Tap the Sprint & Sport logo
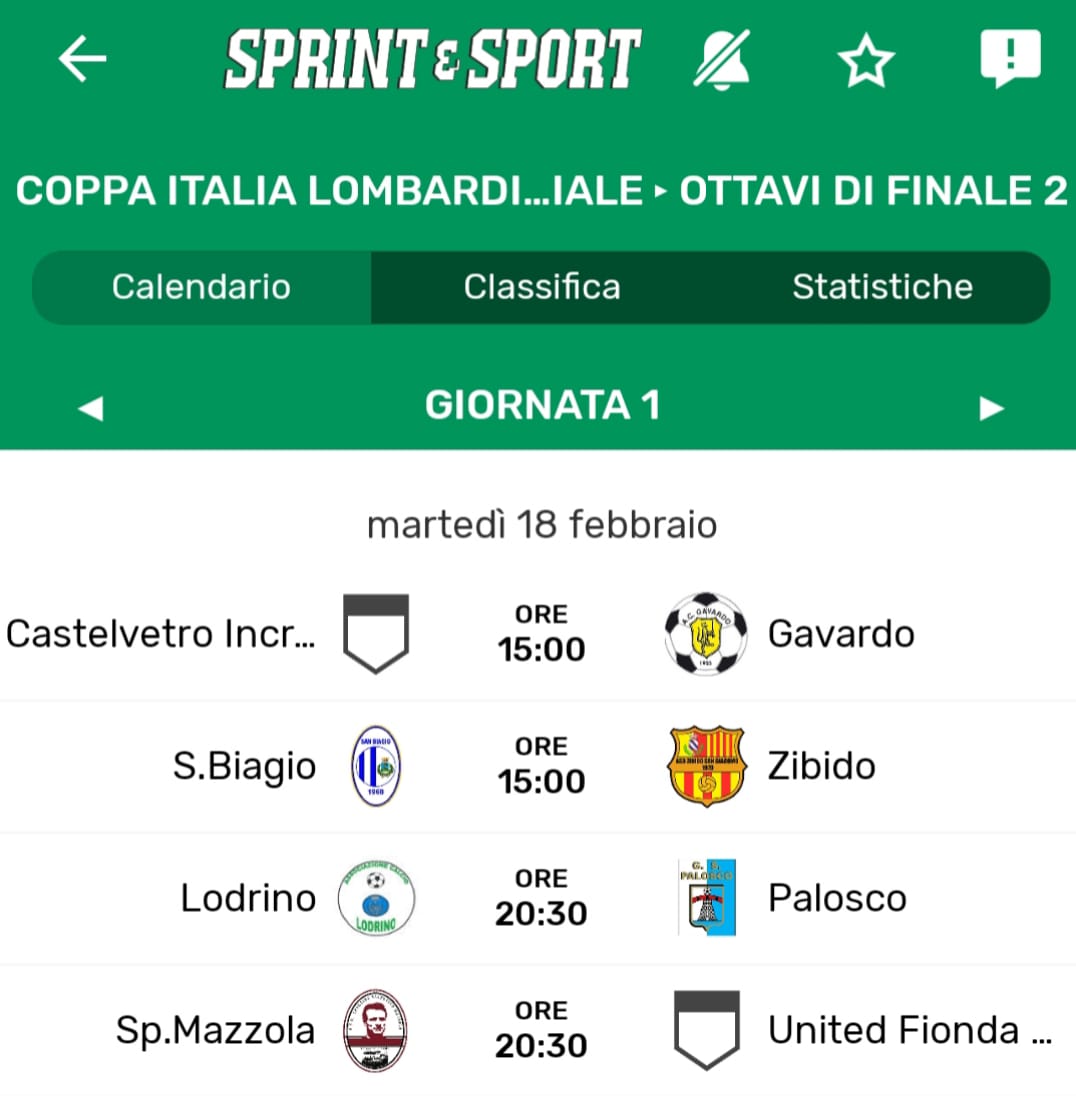This screenshot has height=1096, width=1076. pos(432,60)
